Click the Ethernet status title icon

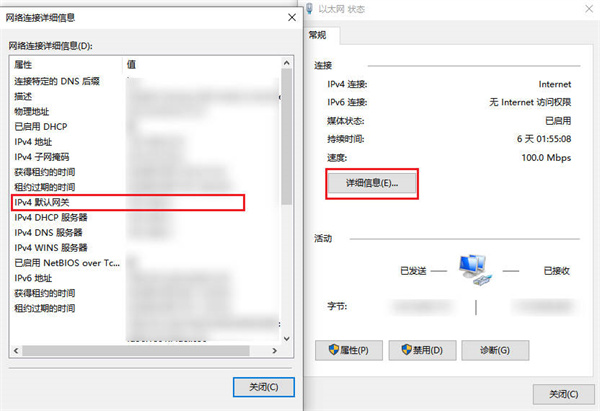pos(310,8)
